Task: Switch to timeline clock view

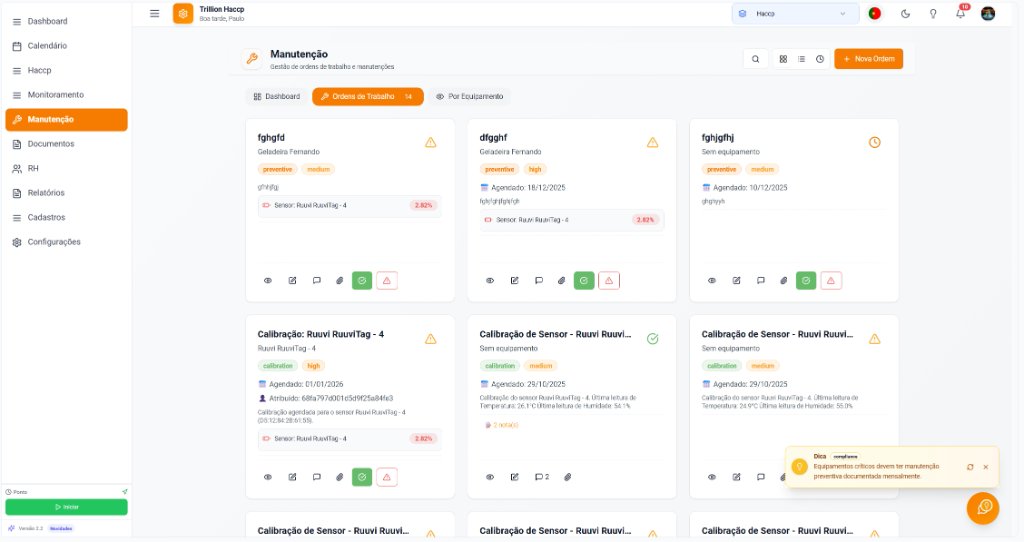Action: (820, 59)
